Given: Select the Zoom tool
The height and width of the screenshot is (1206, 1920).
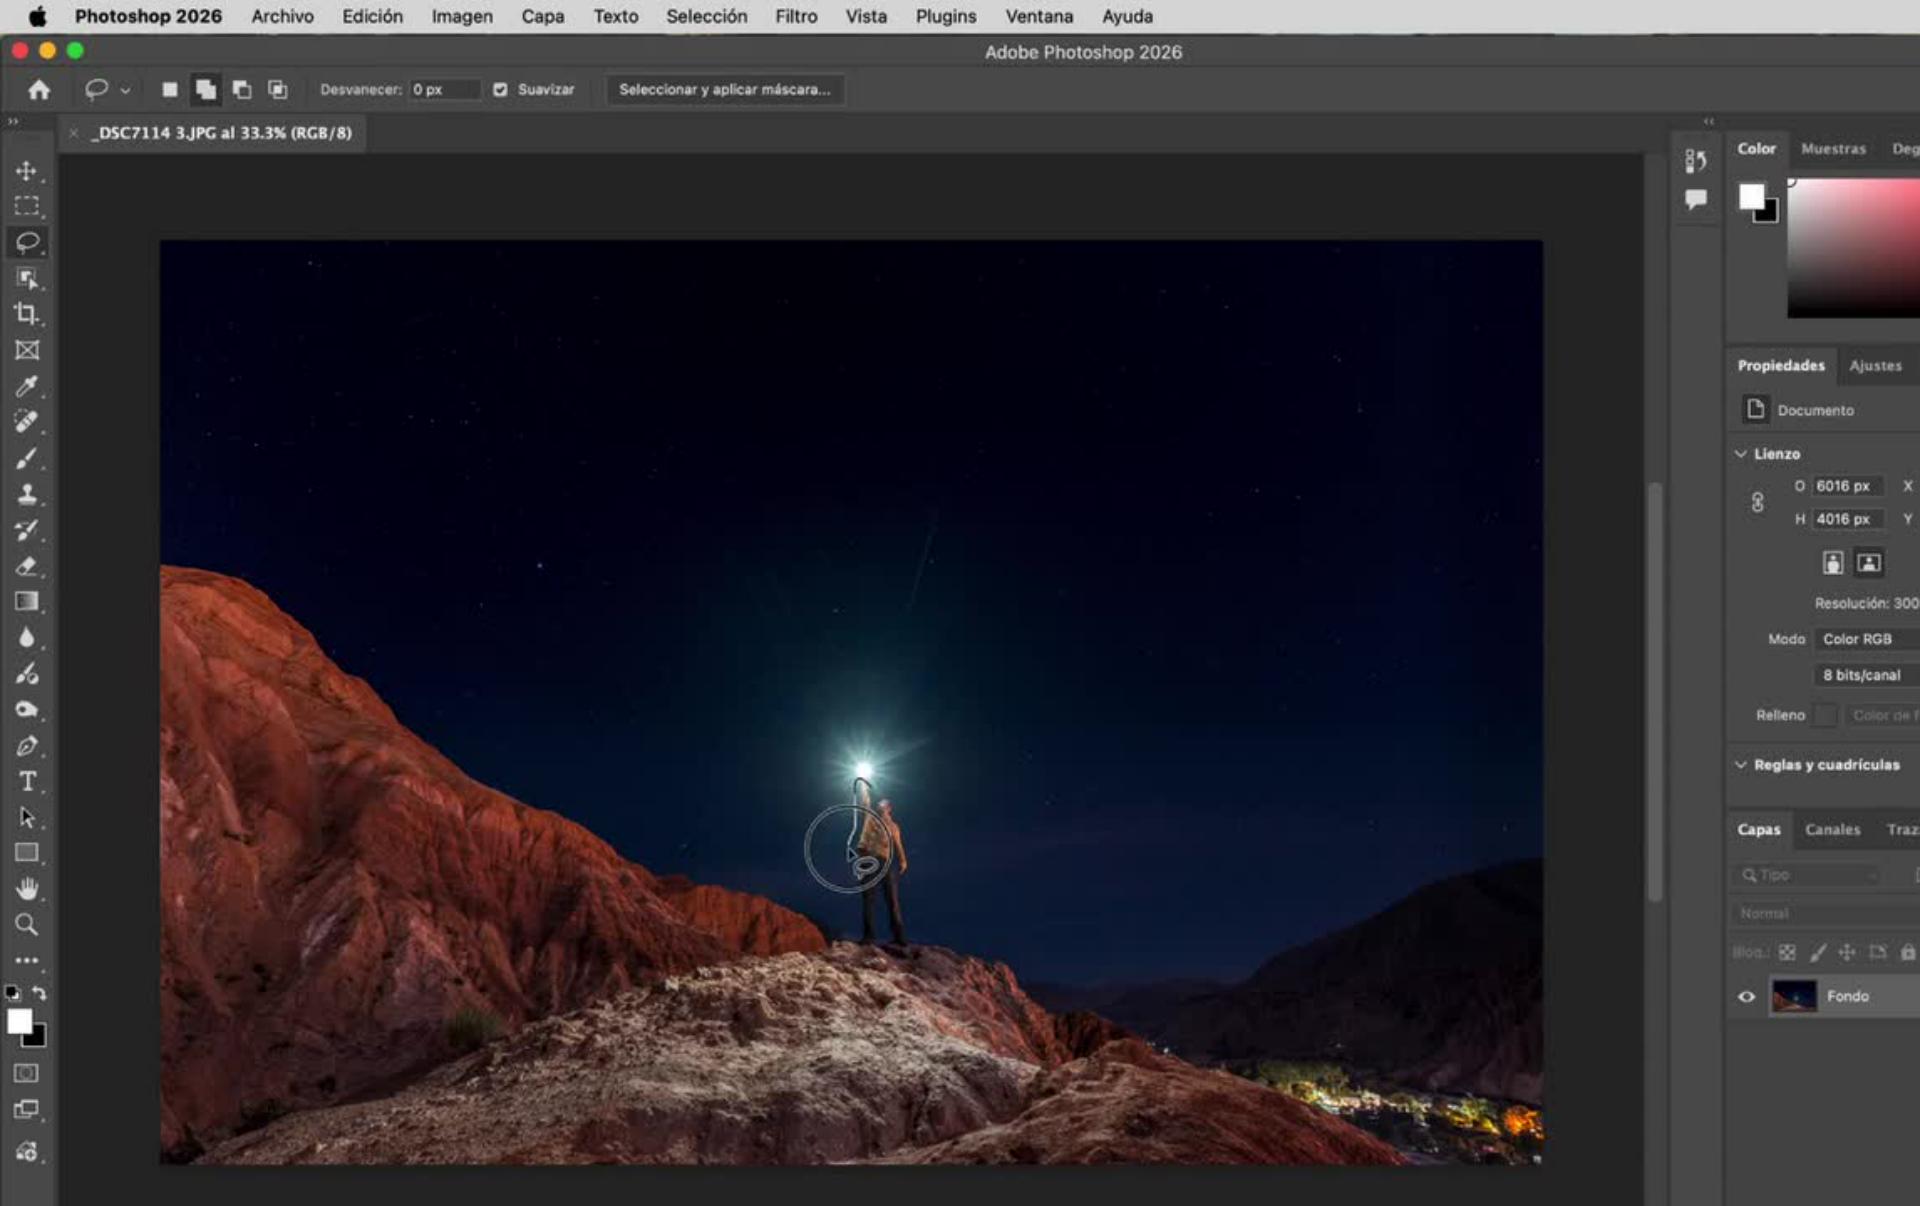Looking at the screenshot, I should pyautogui.click(x=27, y=924).
